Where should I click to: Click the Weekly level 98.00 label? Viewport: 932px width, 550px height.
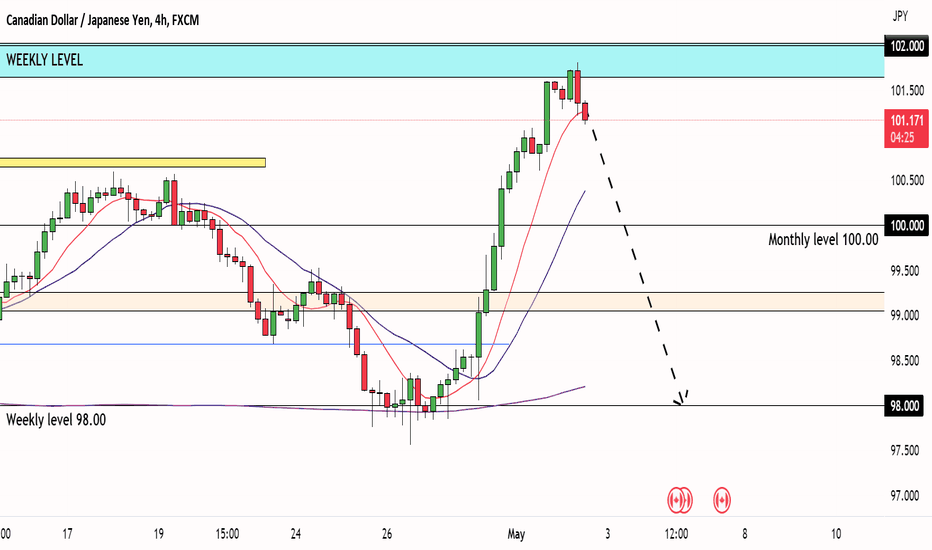[56, 420]
